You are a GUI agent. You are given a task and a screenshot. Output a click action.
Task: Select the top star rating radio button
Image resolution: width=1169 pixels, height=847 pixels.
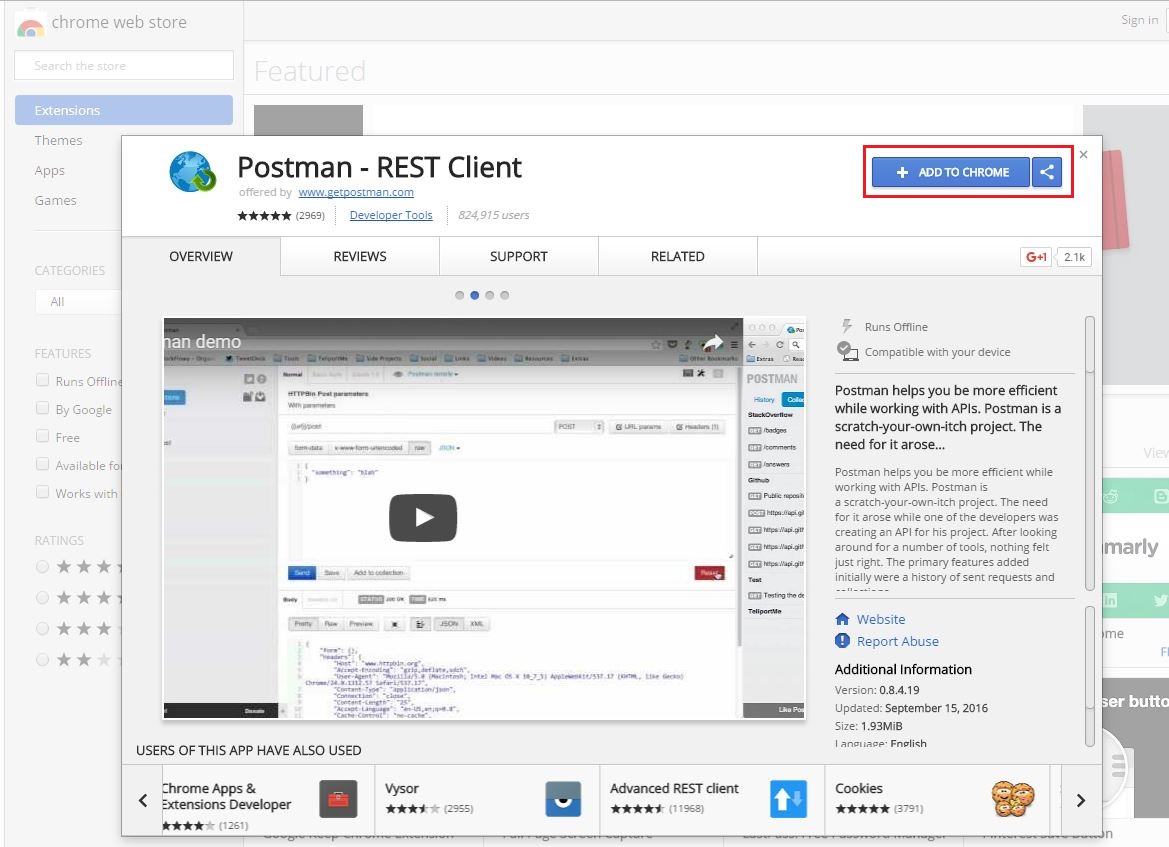42,567
